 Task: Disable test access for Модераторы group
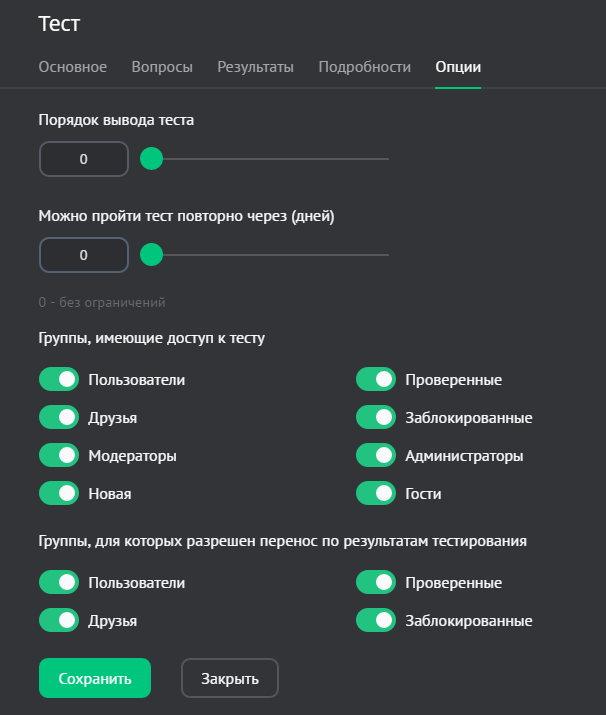coord(59,455)
